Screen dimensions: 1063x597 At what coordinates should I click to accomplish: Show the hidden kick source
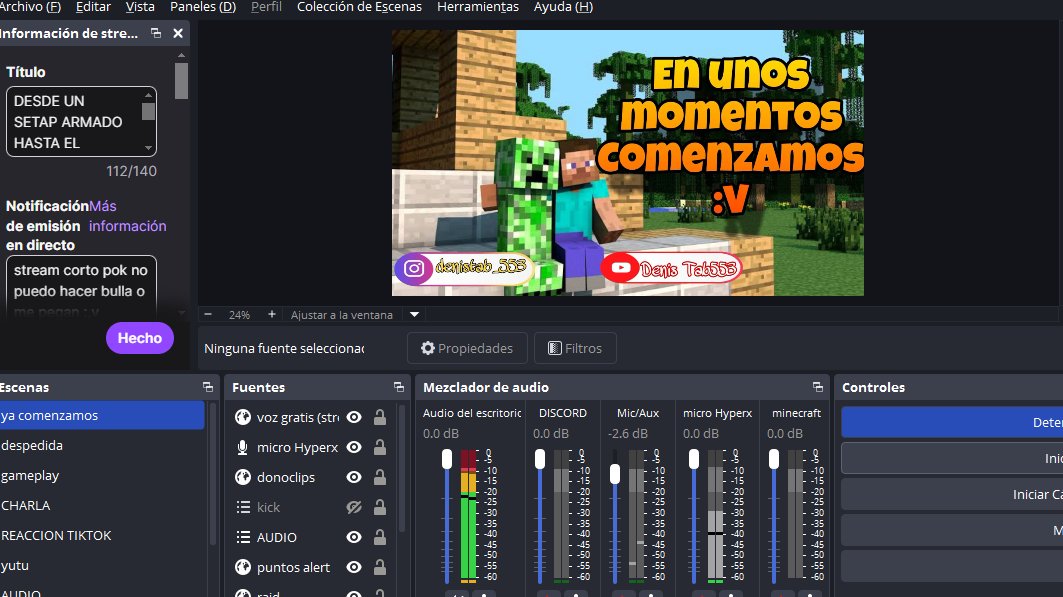coord(354,507)
